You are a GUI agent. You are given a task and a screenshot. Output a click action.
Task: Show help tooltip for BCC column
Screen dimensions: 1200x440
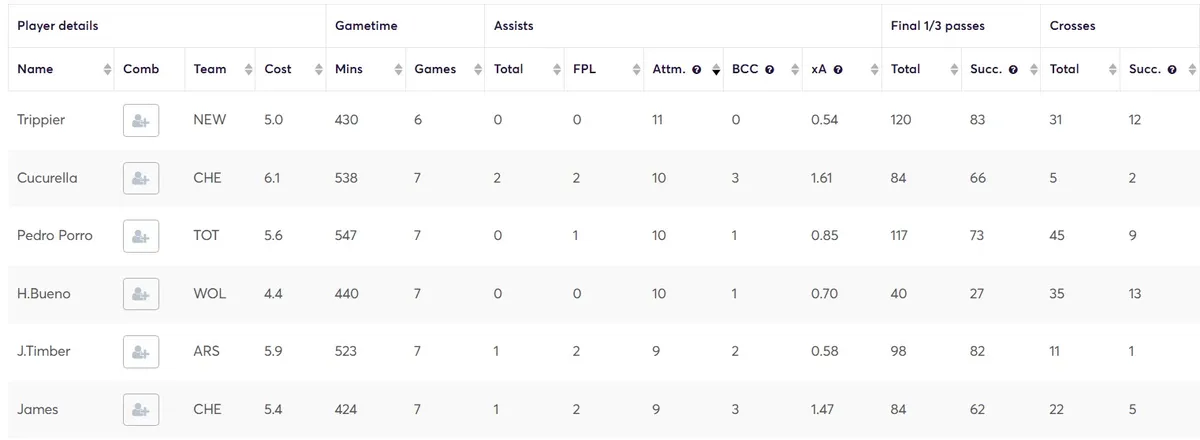point(770,70)
